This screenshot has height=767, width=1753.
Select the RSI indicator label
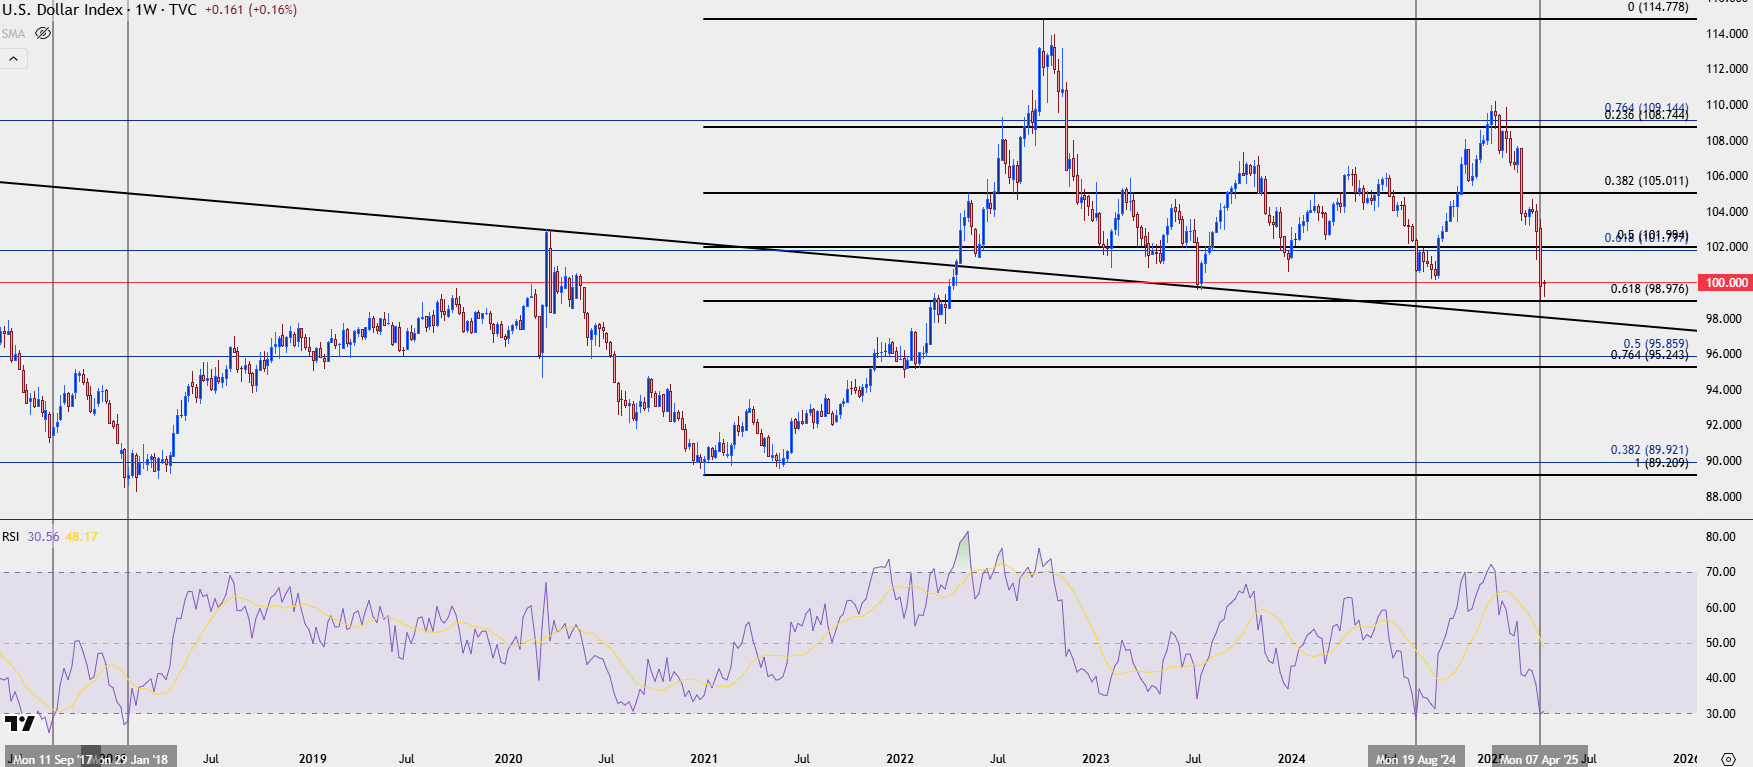(11, 537)
